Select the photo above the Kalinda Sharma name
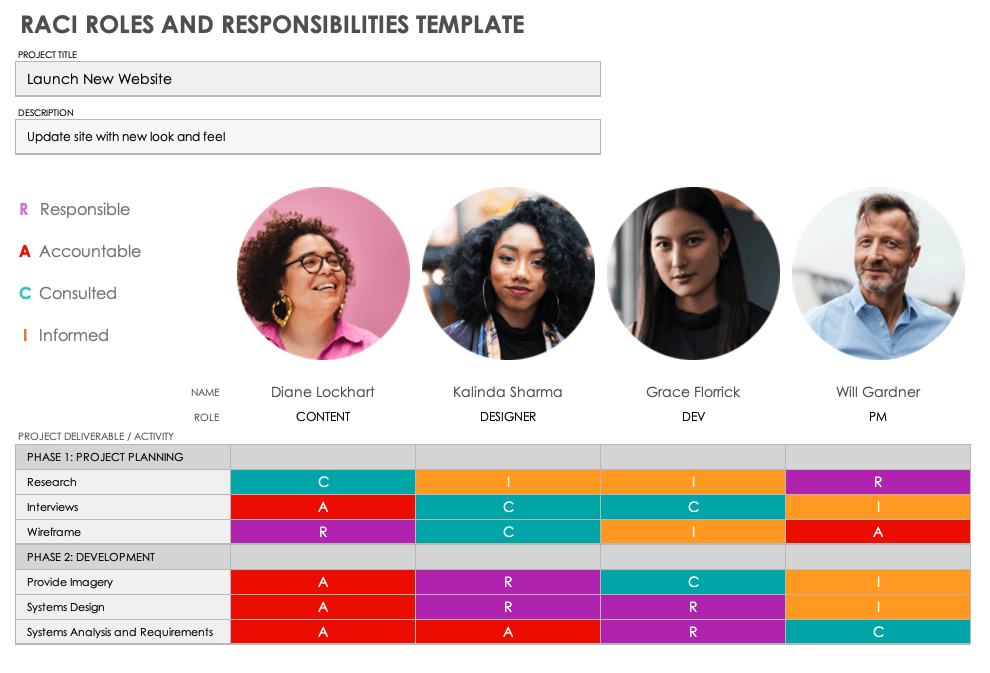The image size is (990, 673). tap(508, 273)
